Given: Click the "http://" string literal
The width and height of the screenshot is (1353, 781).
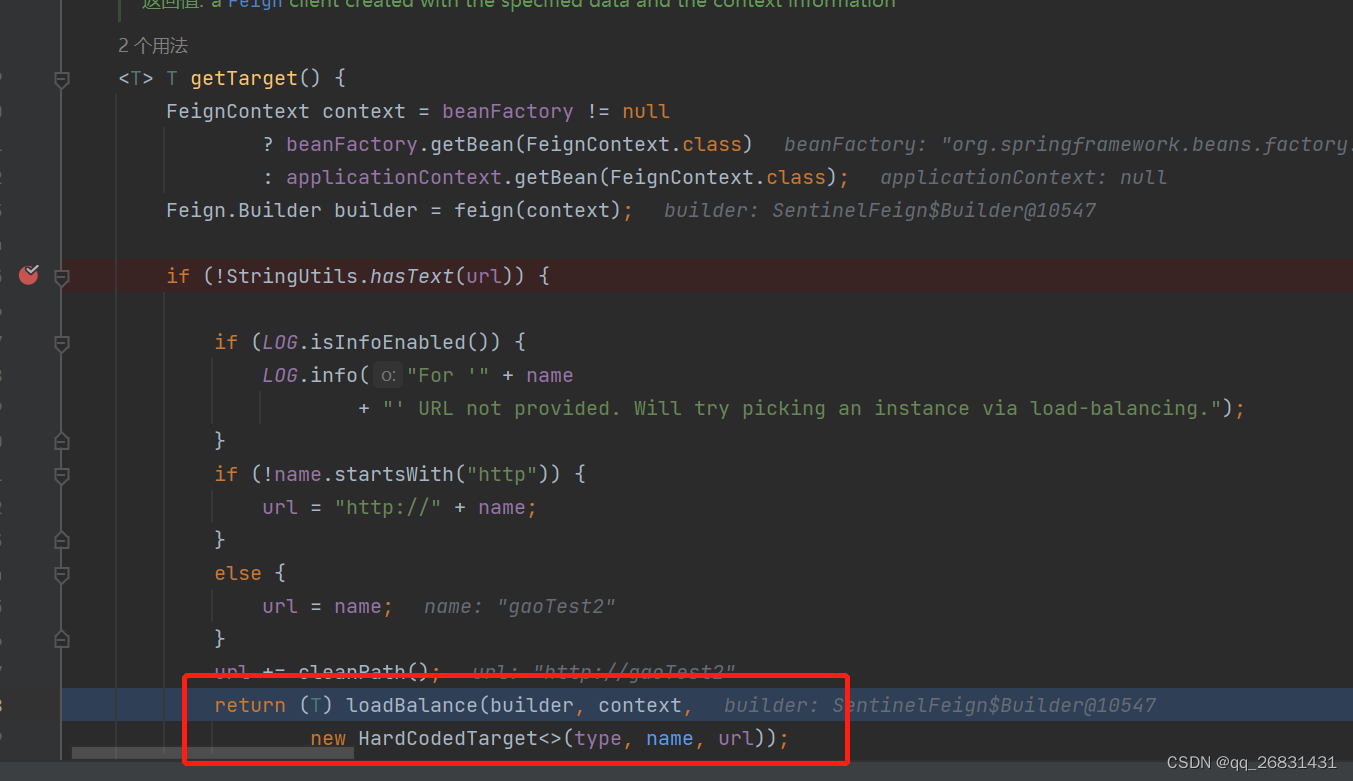Looking at the screenshot, I should point(388,507).
